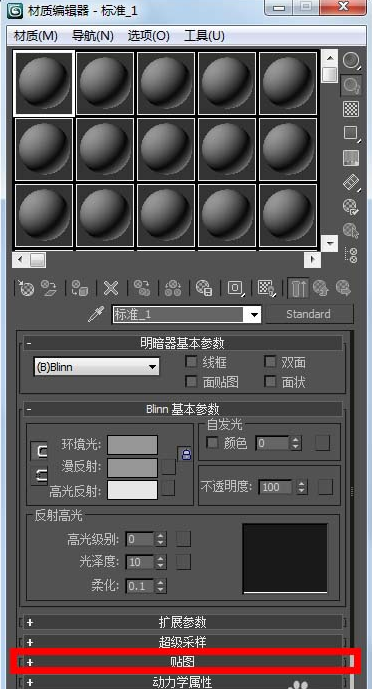
Task: Collapse the 明暗器基本参数 rollout
Action: (183, 343)
